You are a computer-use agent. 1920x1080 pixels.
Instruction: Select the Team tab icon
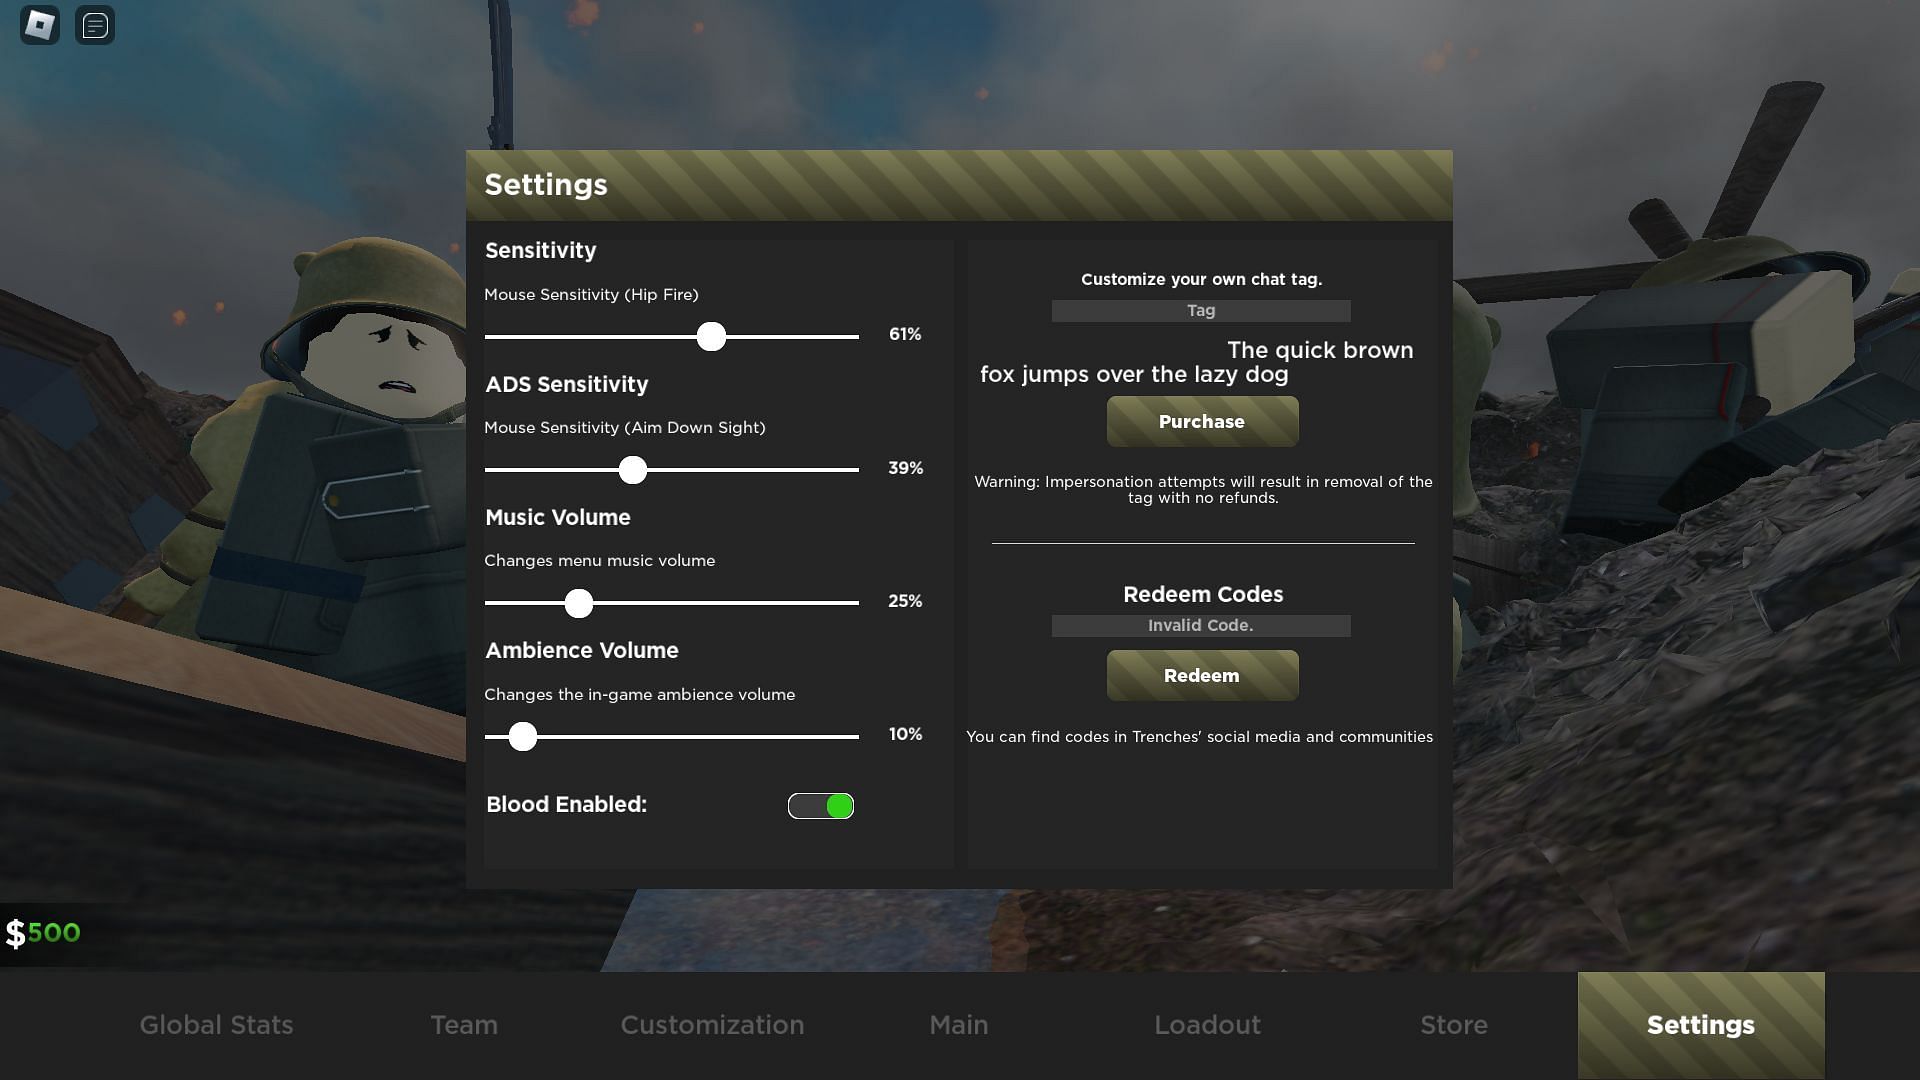click(x=463, y=1026)
